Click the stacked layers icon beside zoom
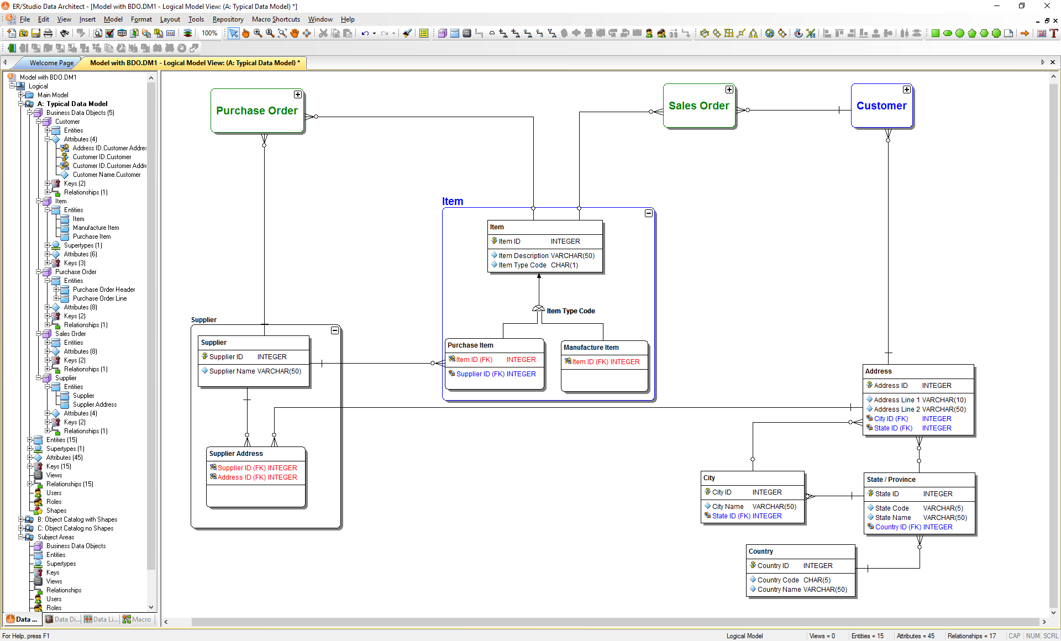This screenshot has height=641, width=1061. (x=188, y=33)
